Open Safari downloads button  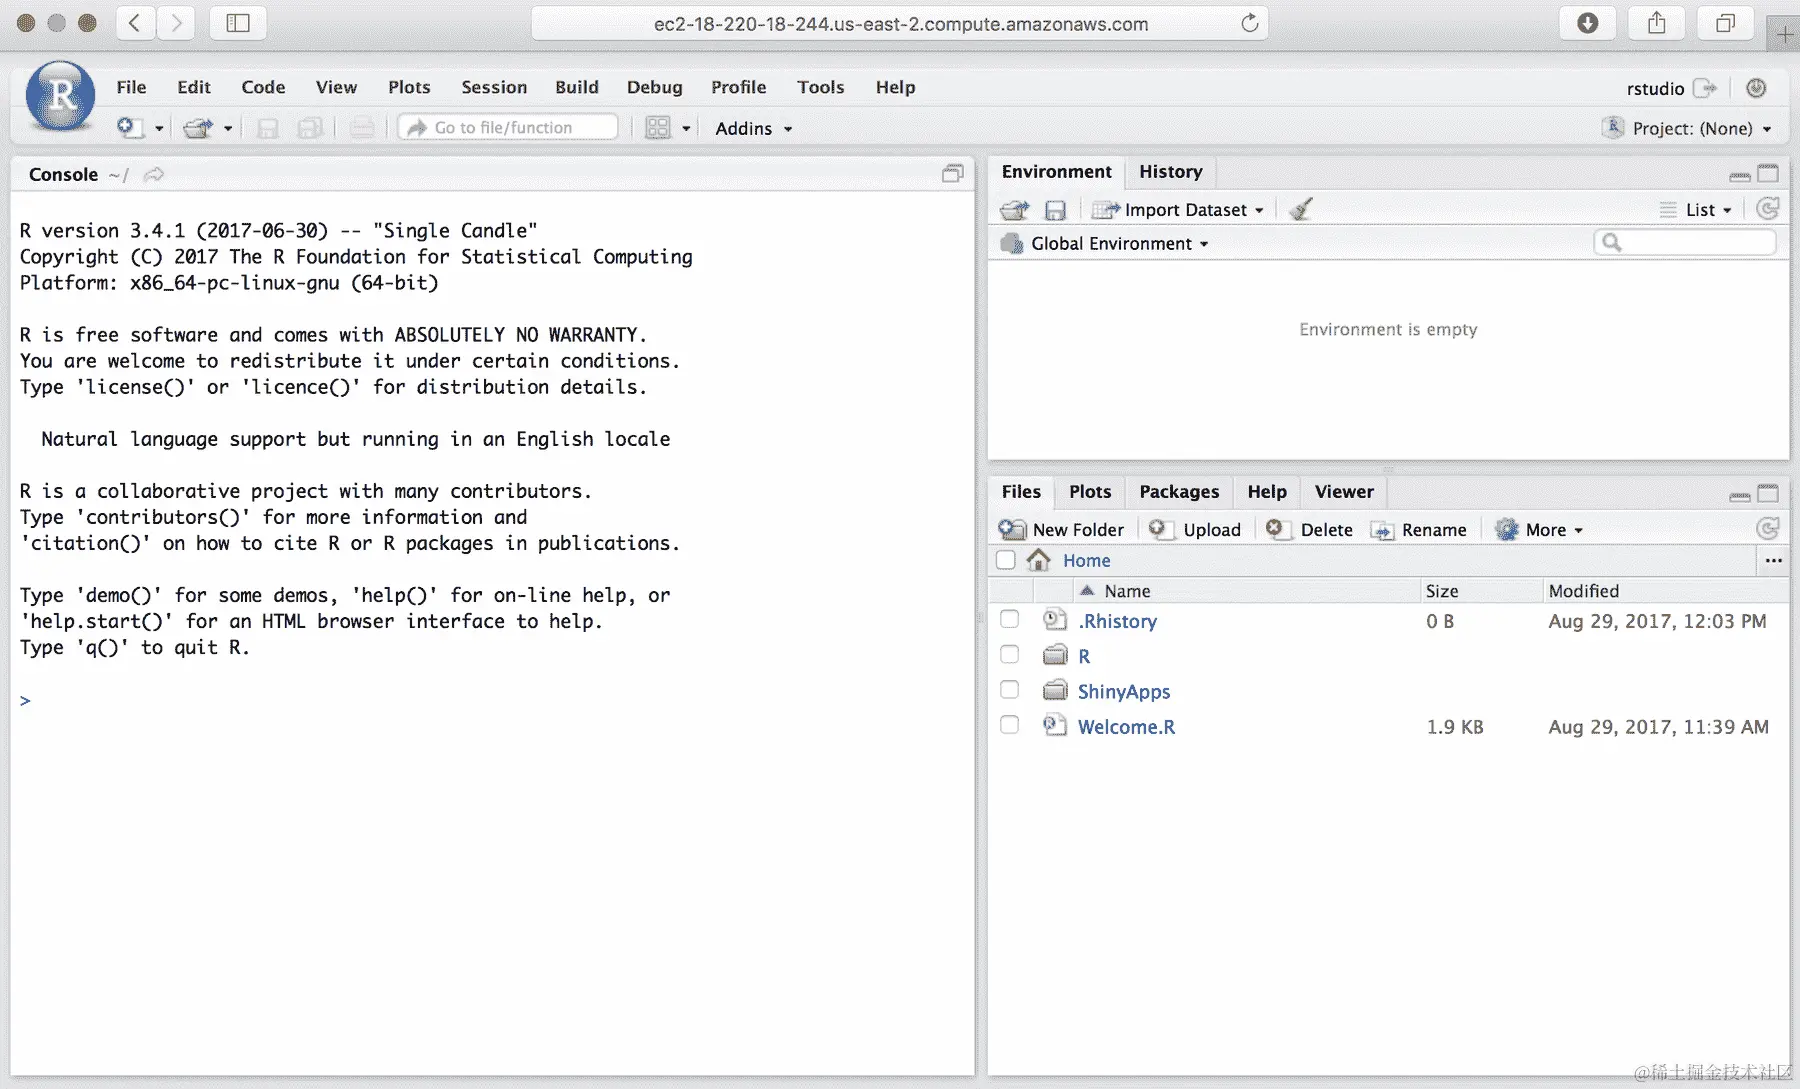(1587, 23)
